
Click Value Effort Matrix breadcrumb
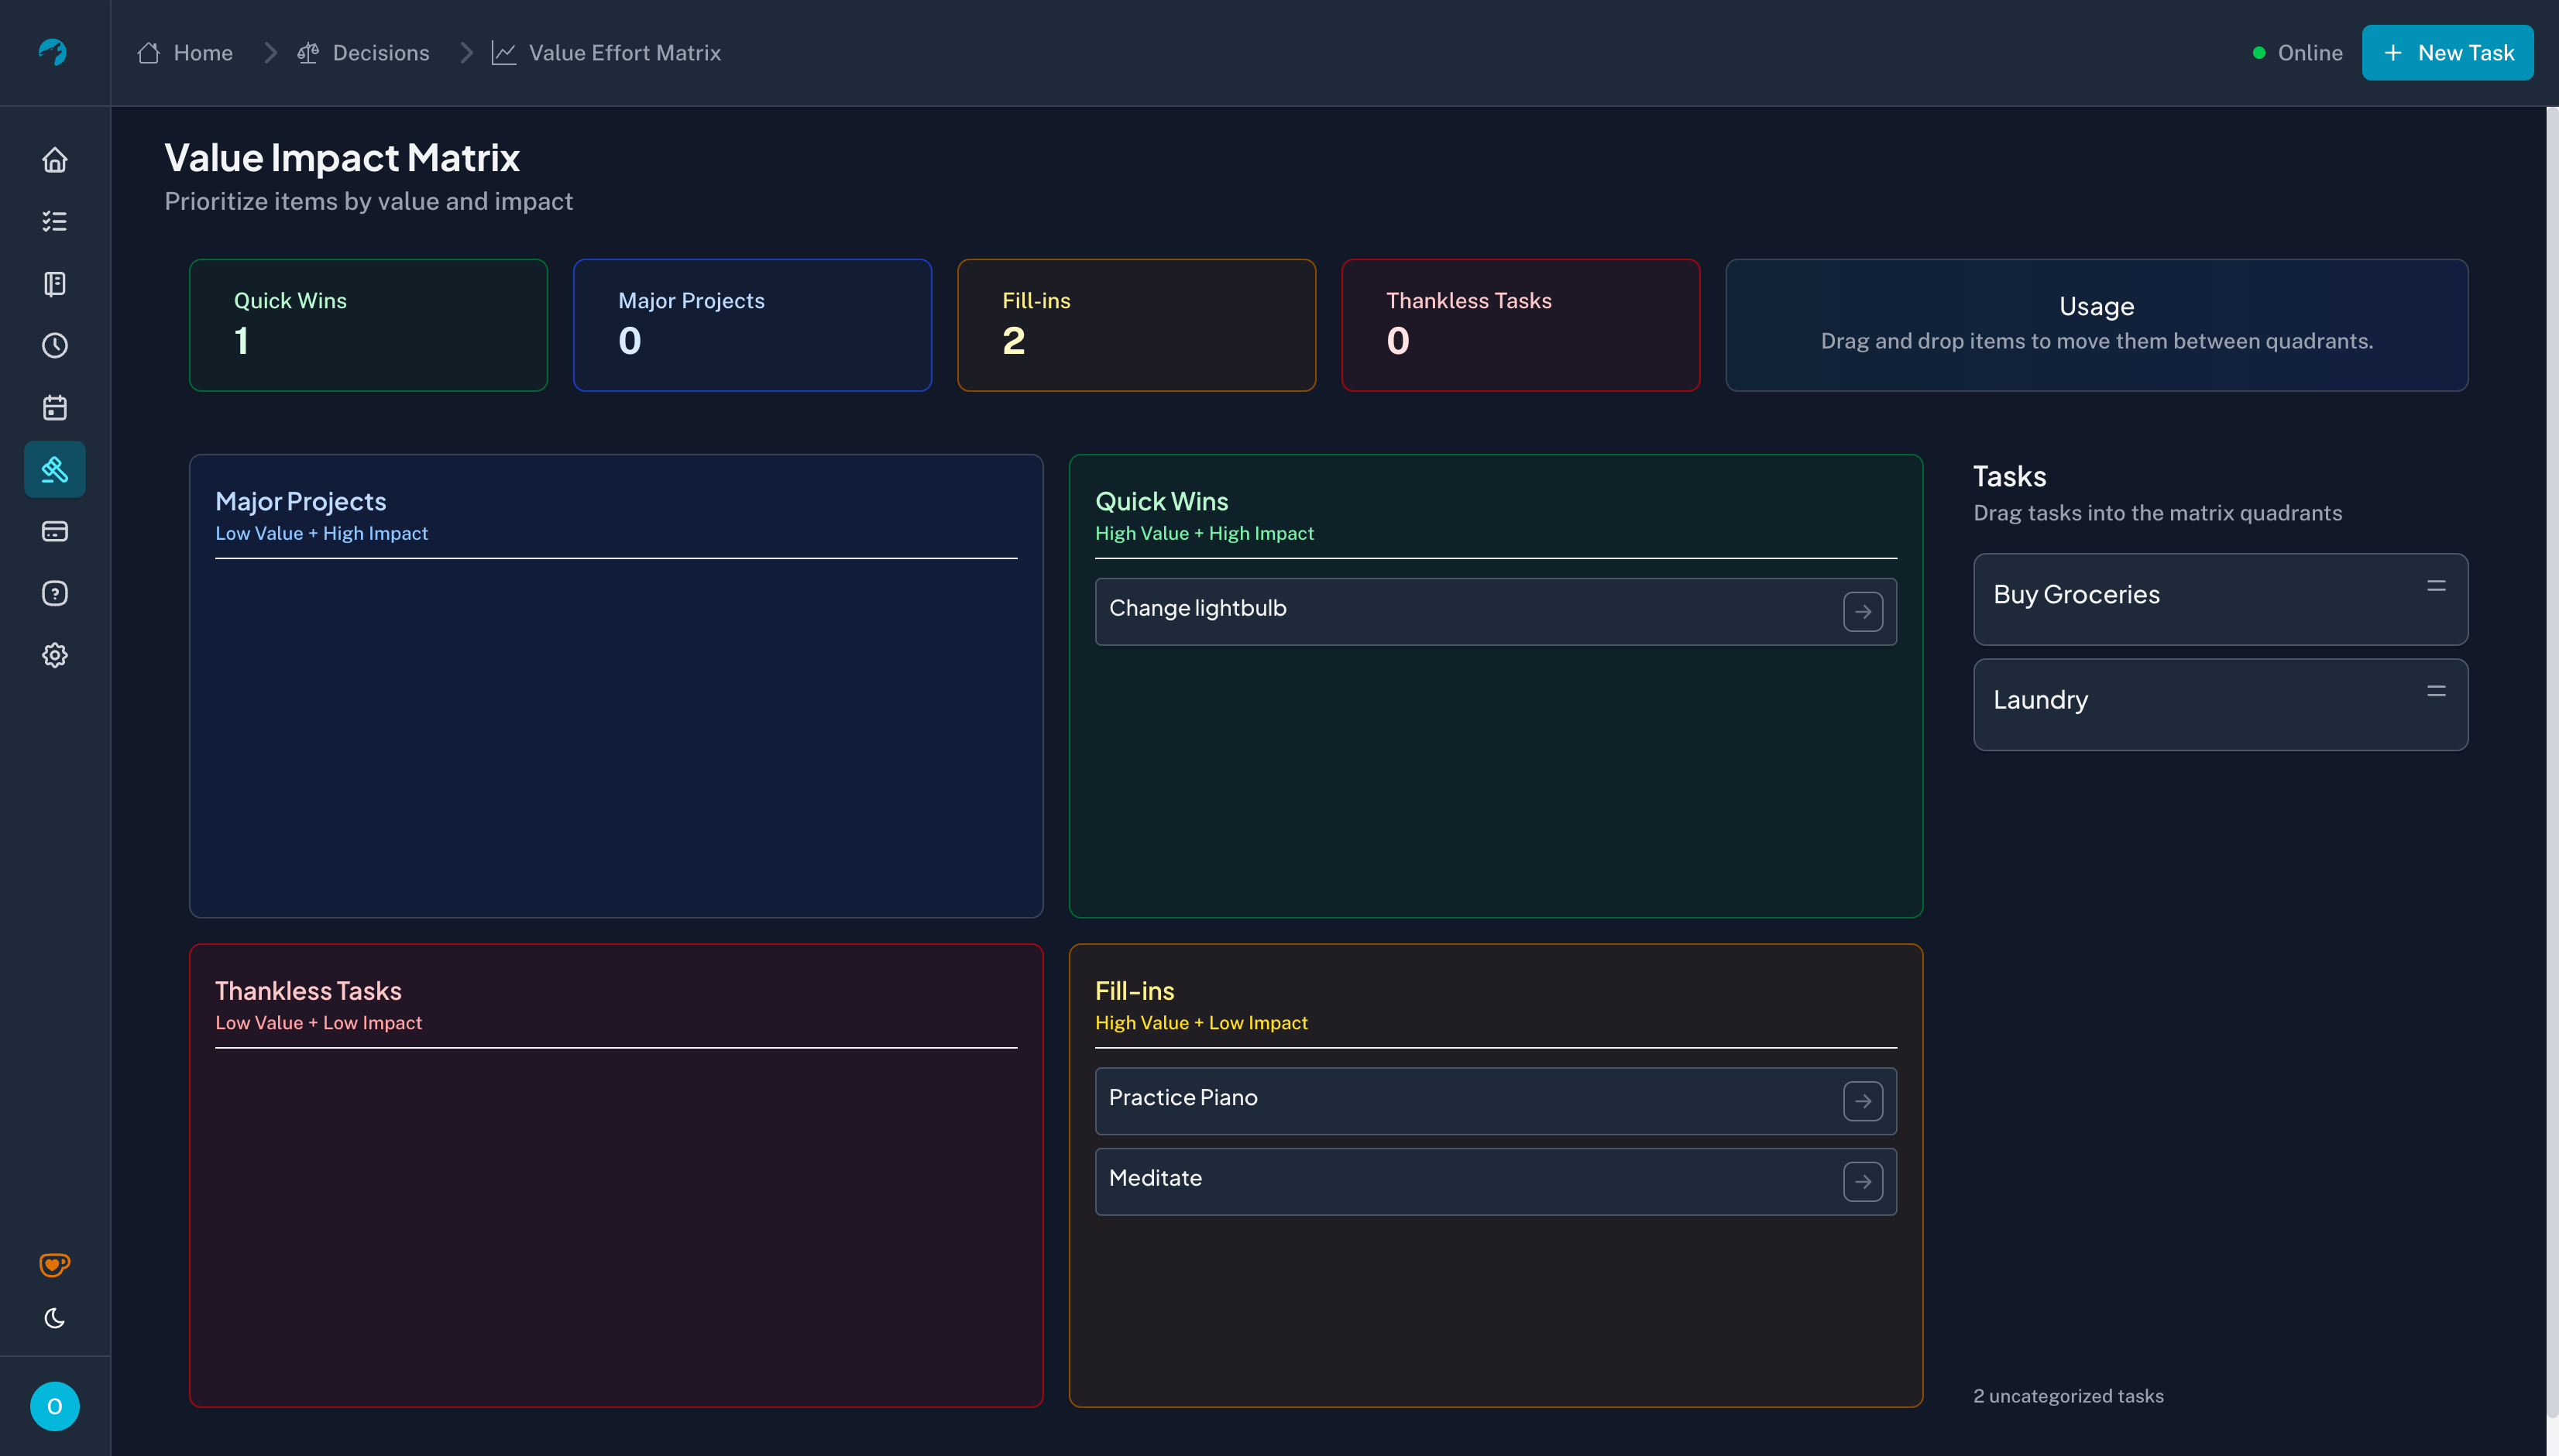(625, 53)
